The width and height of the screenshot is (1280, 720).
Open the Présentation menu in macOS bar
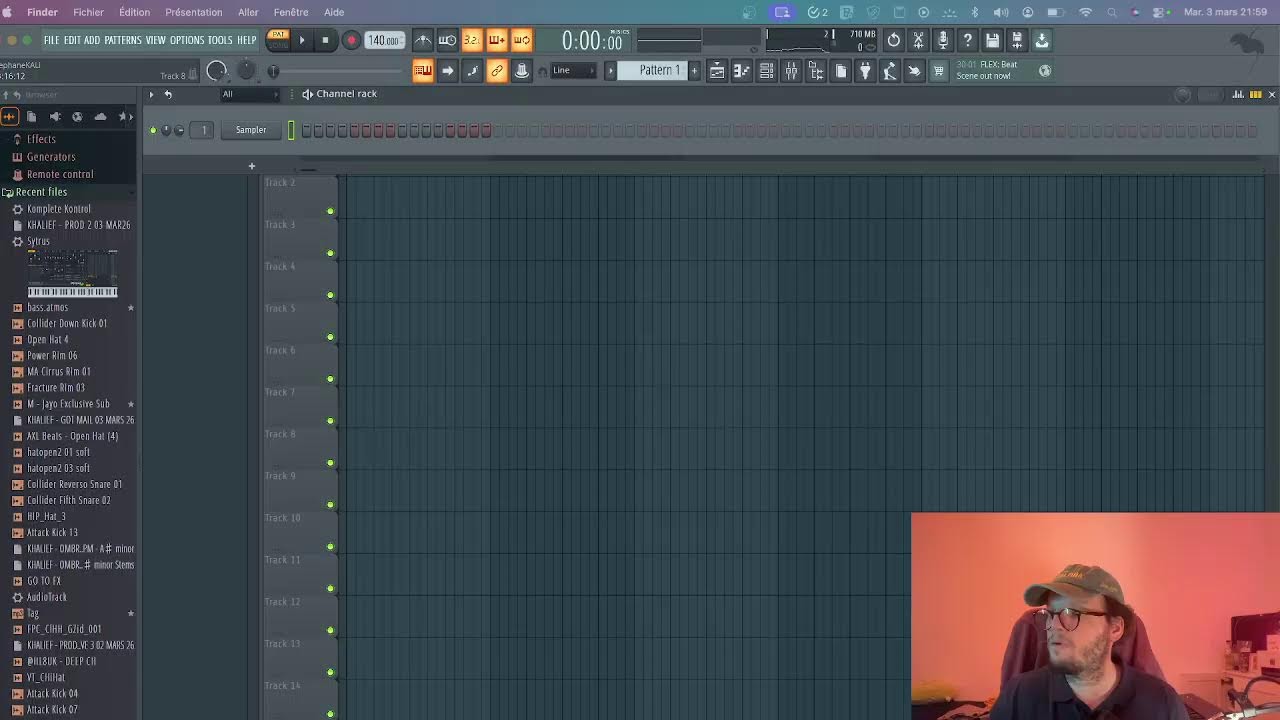click(x=194, y=12)
